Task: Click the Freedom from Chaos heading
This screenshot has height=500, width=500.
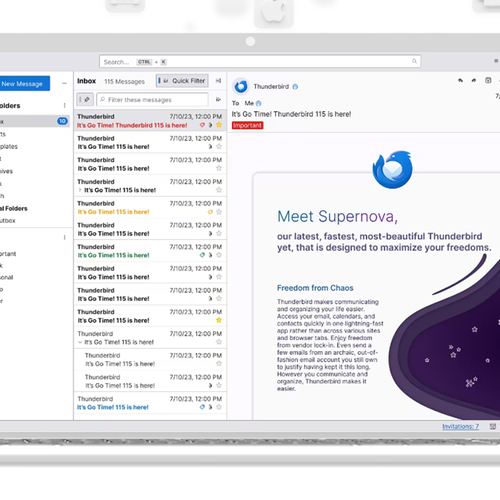Action: coord(315,288)
